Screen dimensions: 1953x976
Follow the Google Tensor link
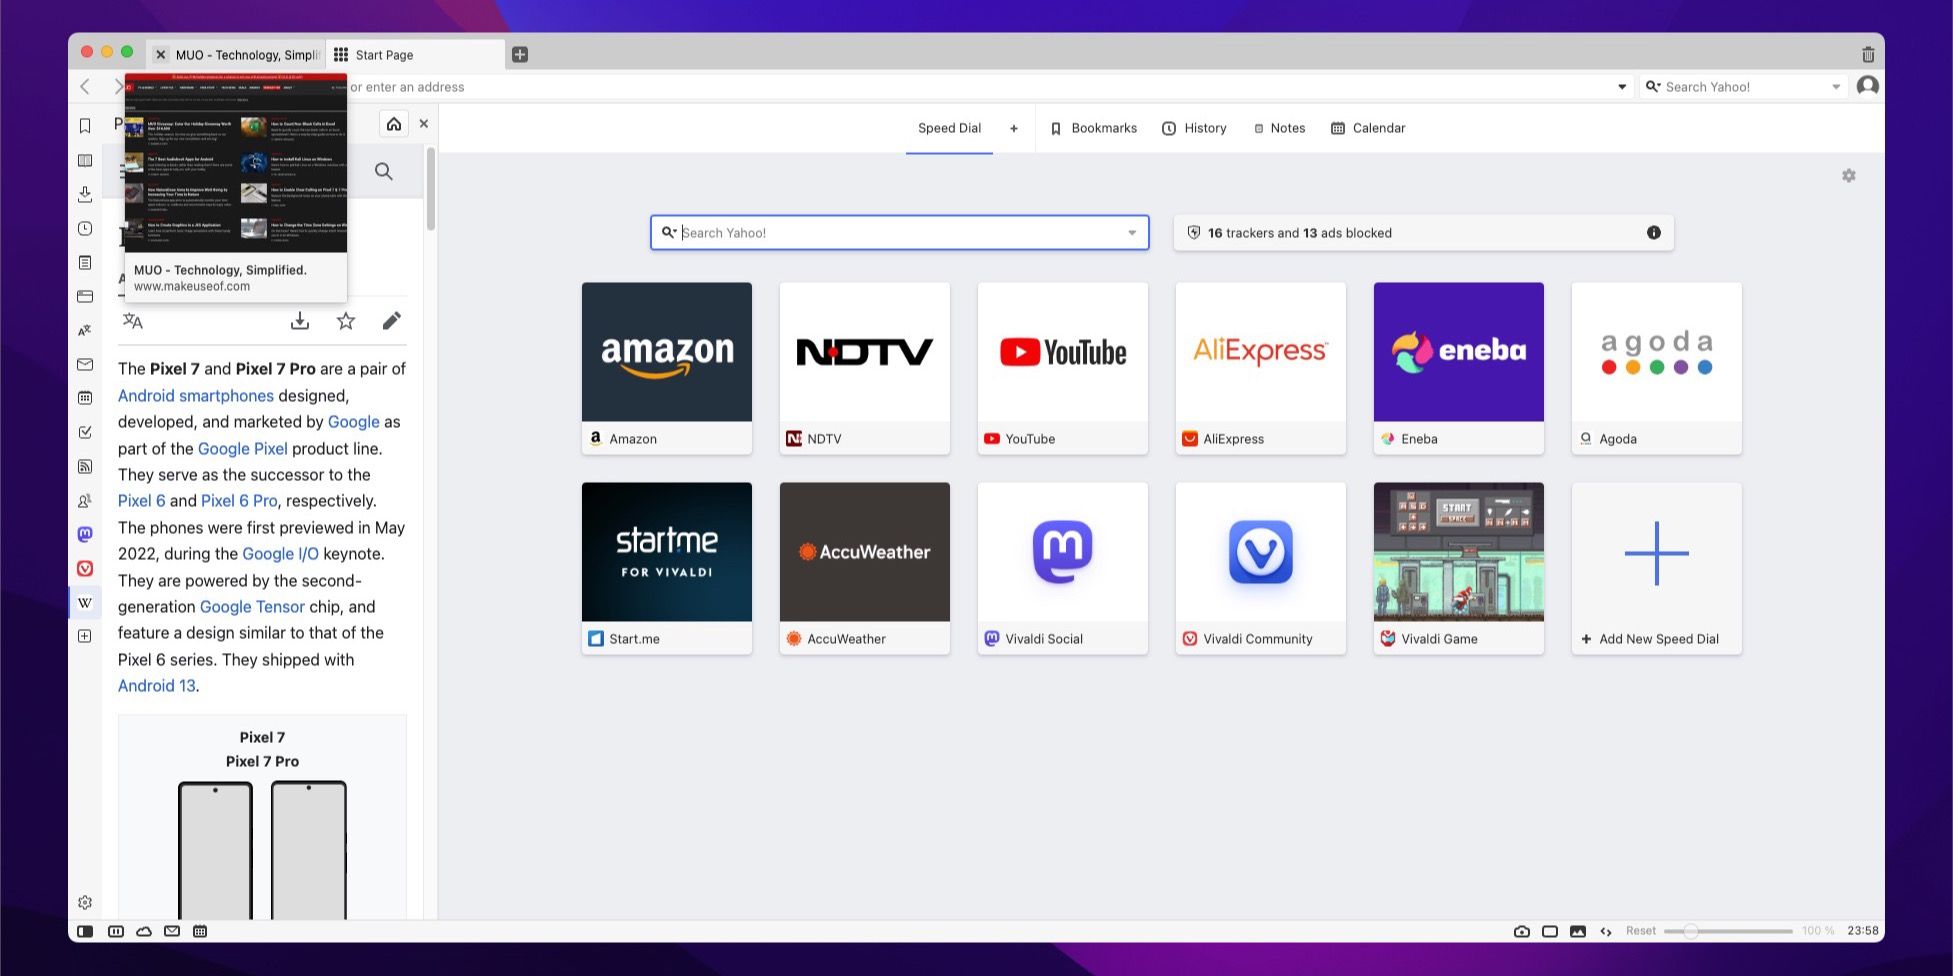point(252,607)
